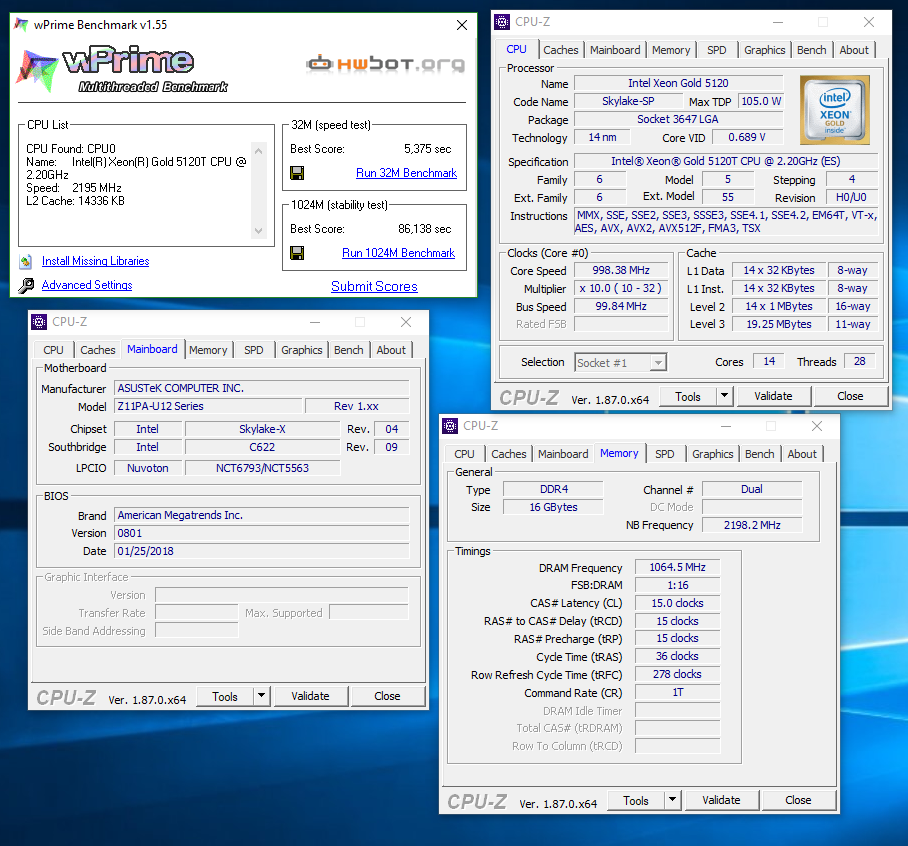Click the '1064.5 MHz' DRAM Frequency value

677,567
